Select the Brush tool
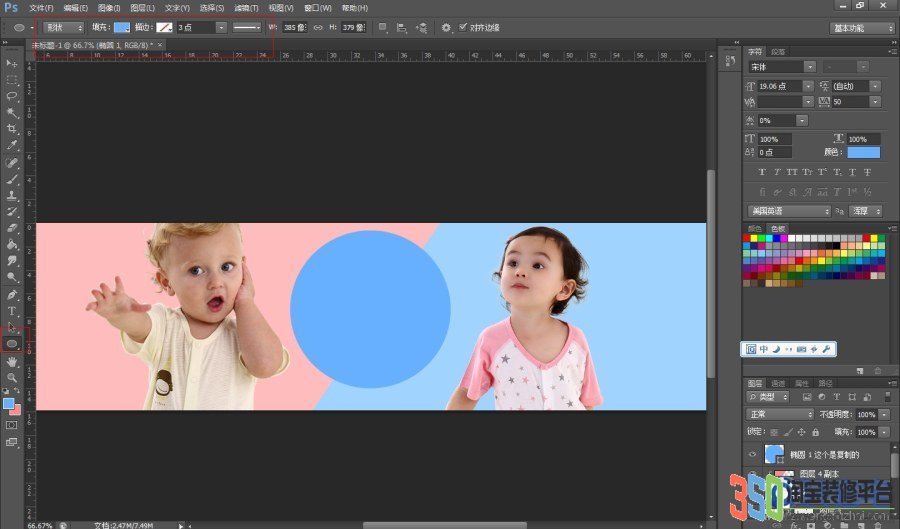This screenshot has width=900, height=529. pyautogui.click(x=11, y=179)
